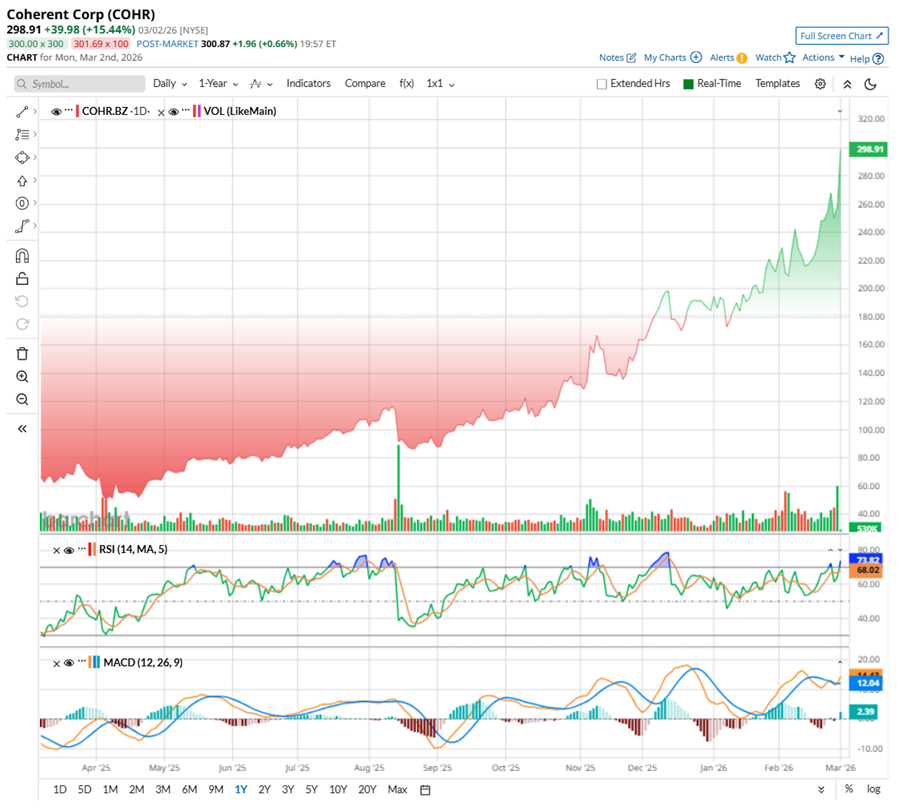This screenshot has height=810, width=902.
Task: Toggle MACD indicator visibility eye
Action: (x=68, y=663)
